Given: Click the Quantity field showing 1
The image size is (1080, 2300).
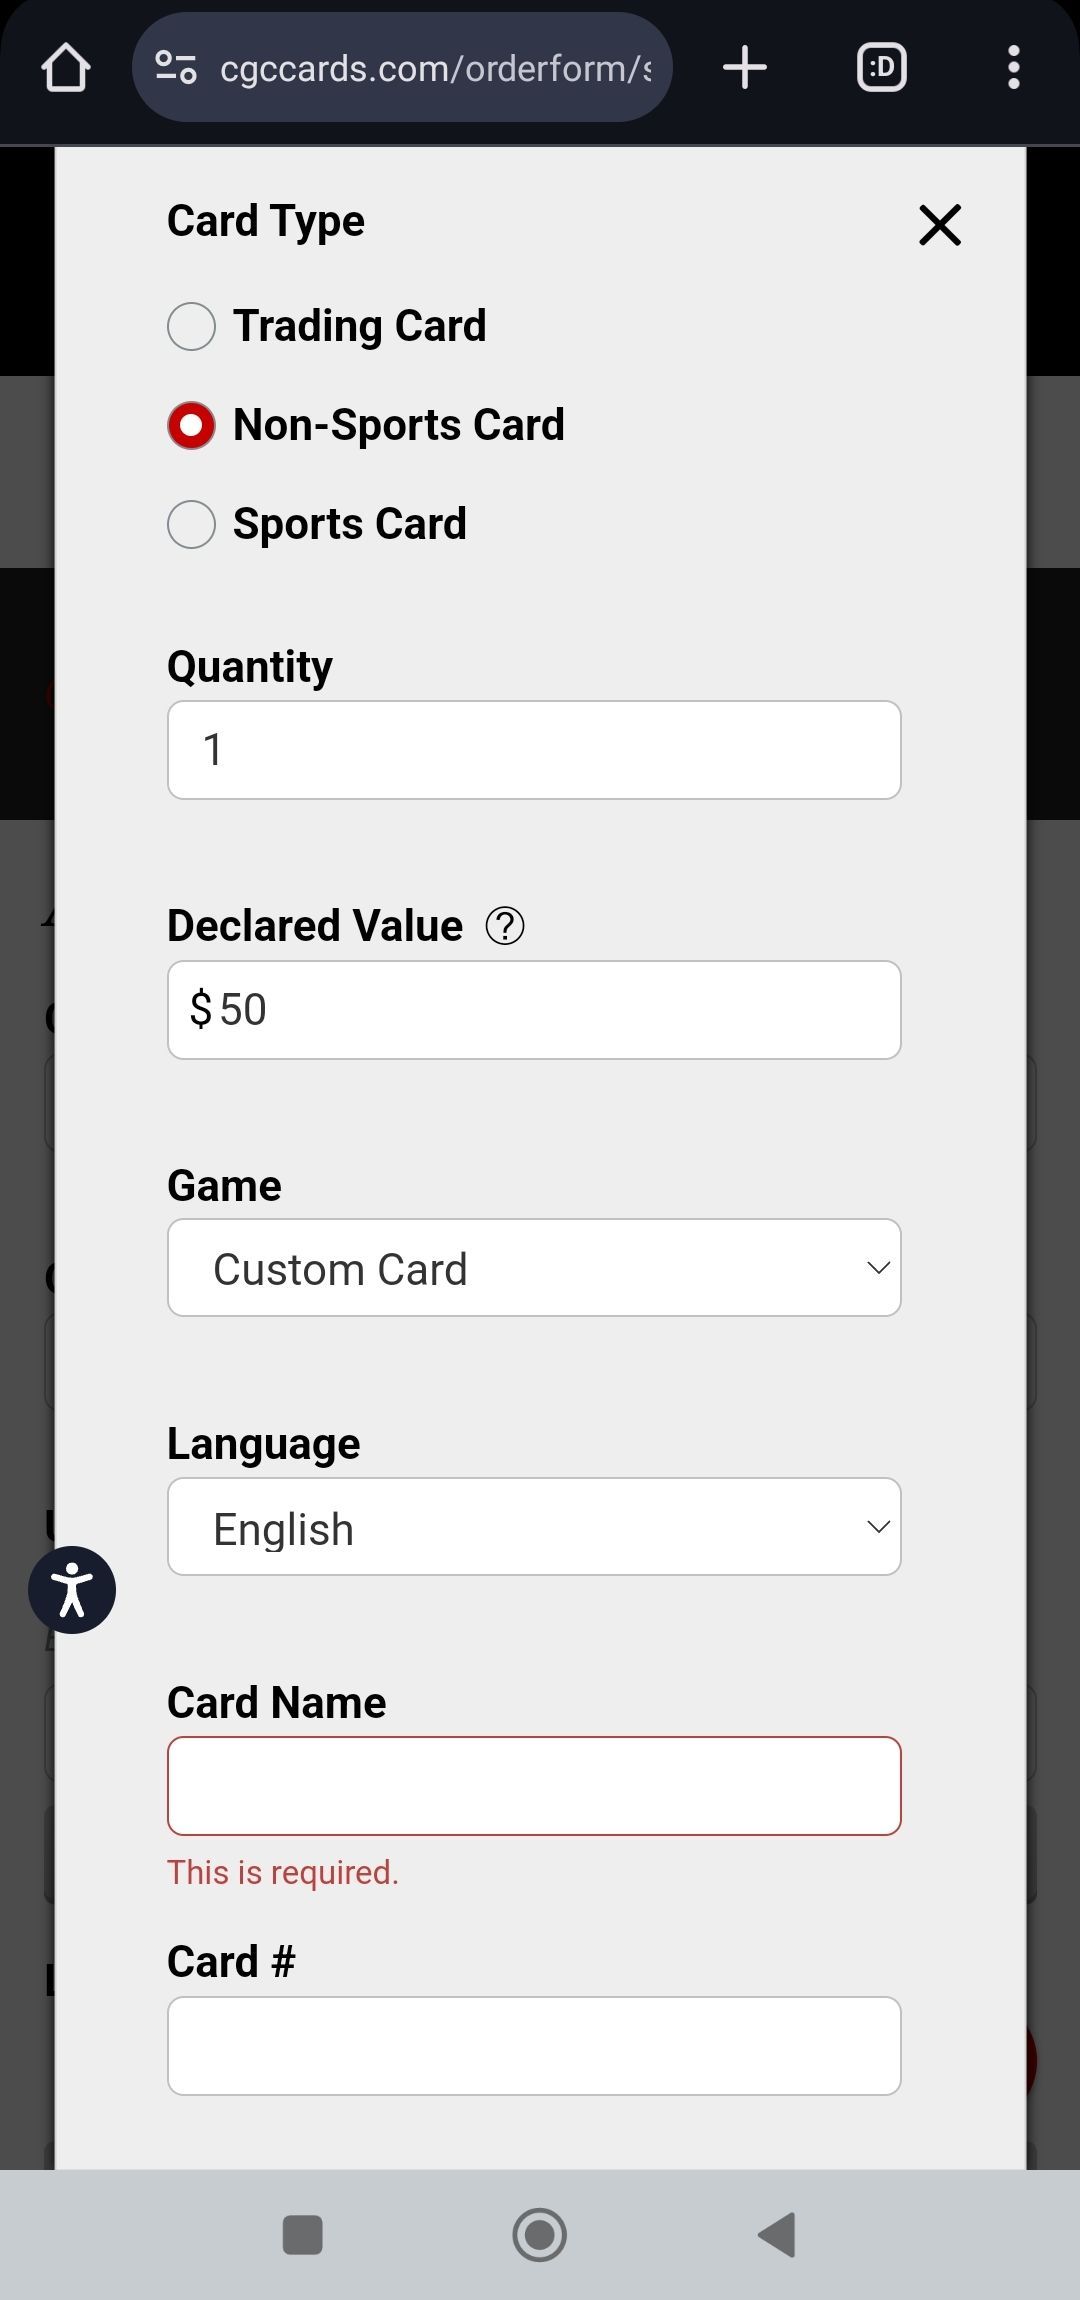Looking at the screenshot, I should [534, 749].
